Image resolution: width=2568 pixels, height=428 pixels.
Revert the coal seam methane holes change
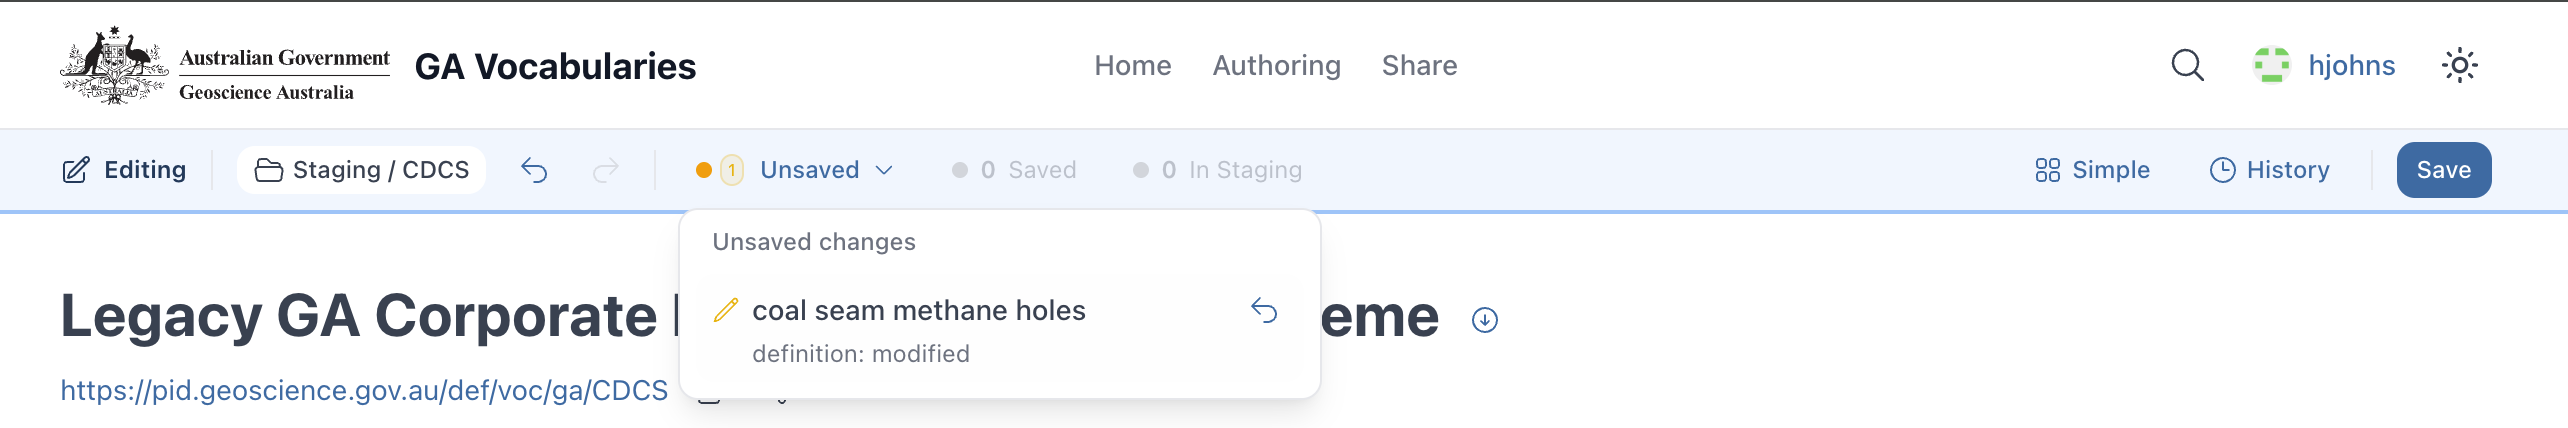coord(1264,311)
